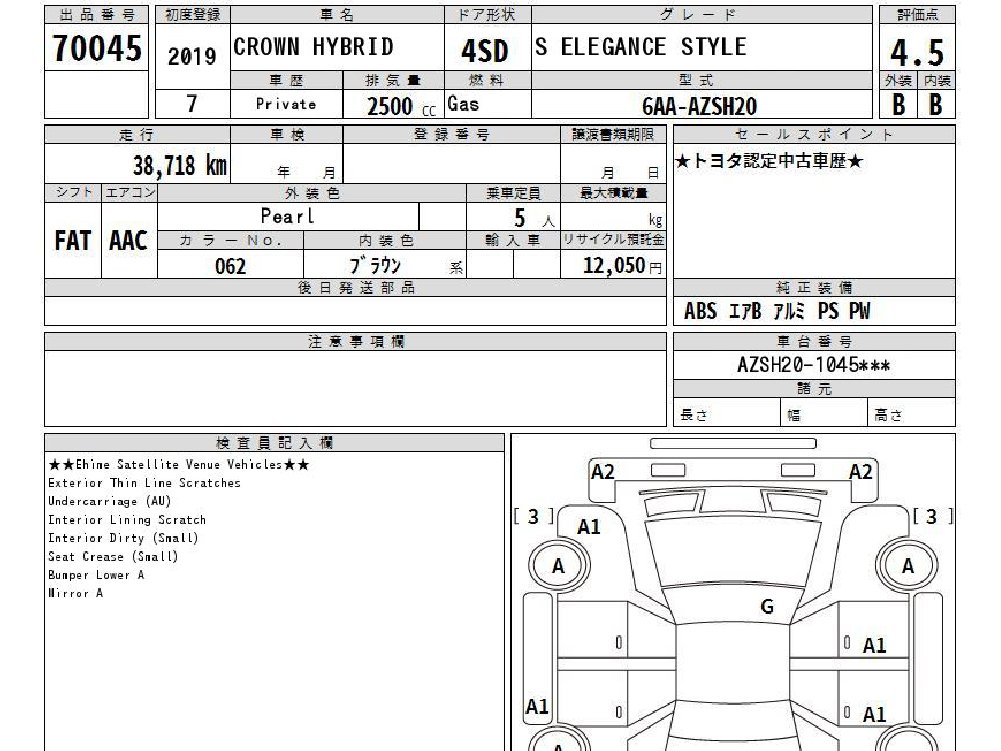Viewport: 1001px width, 751px height.
Task: Click the overall score 4.5
Action: click(x=917, y=52)
